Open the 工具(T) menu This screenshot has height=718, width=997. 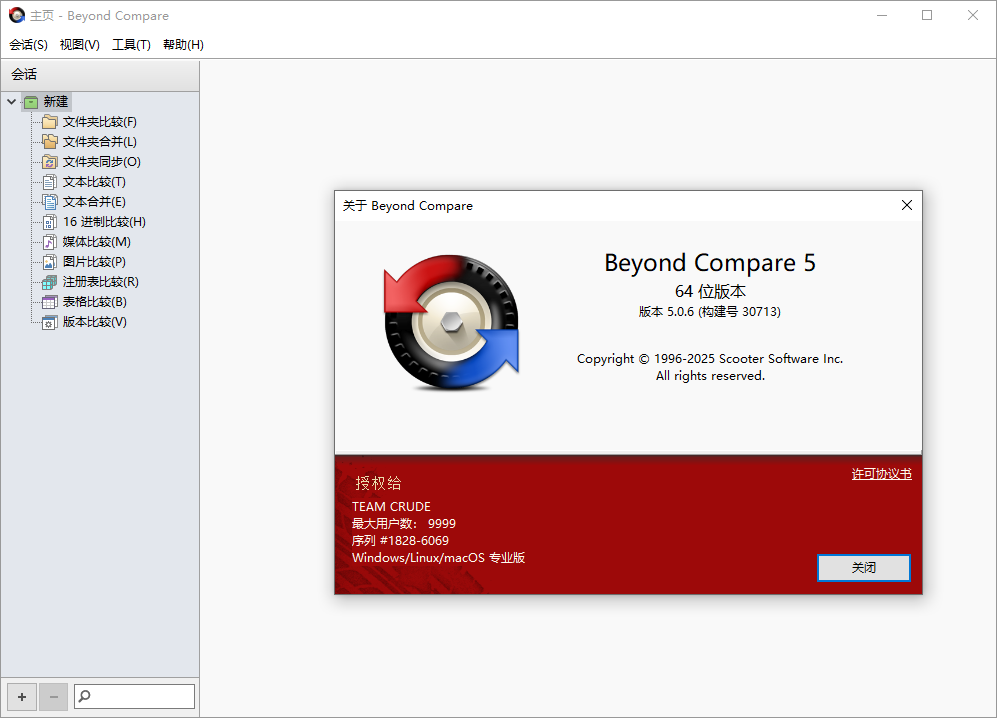coord(132,44)
